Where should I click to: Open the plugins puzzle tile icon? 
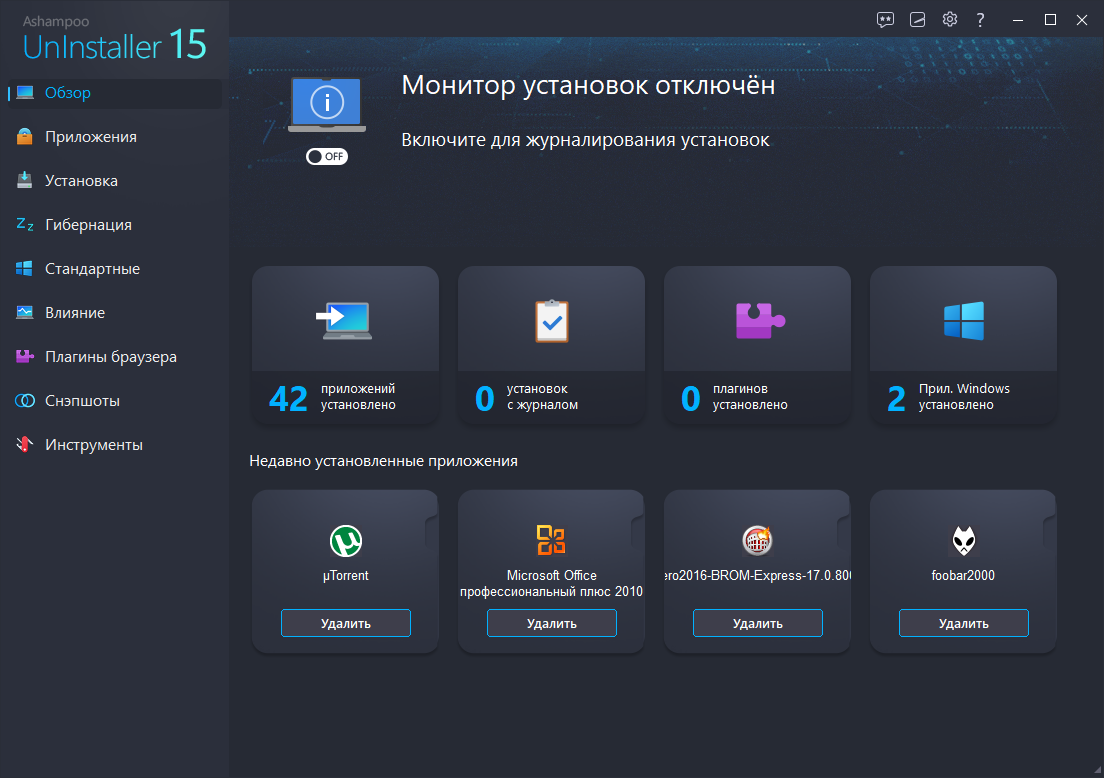(759, 320)
